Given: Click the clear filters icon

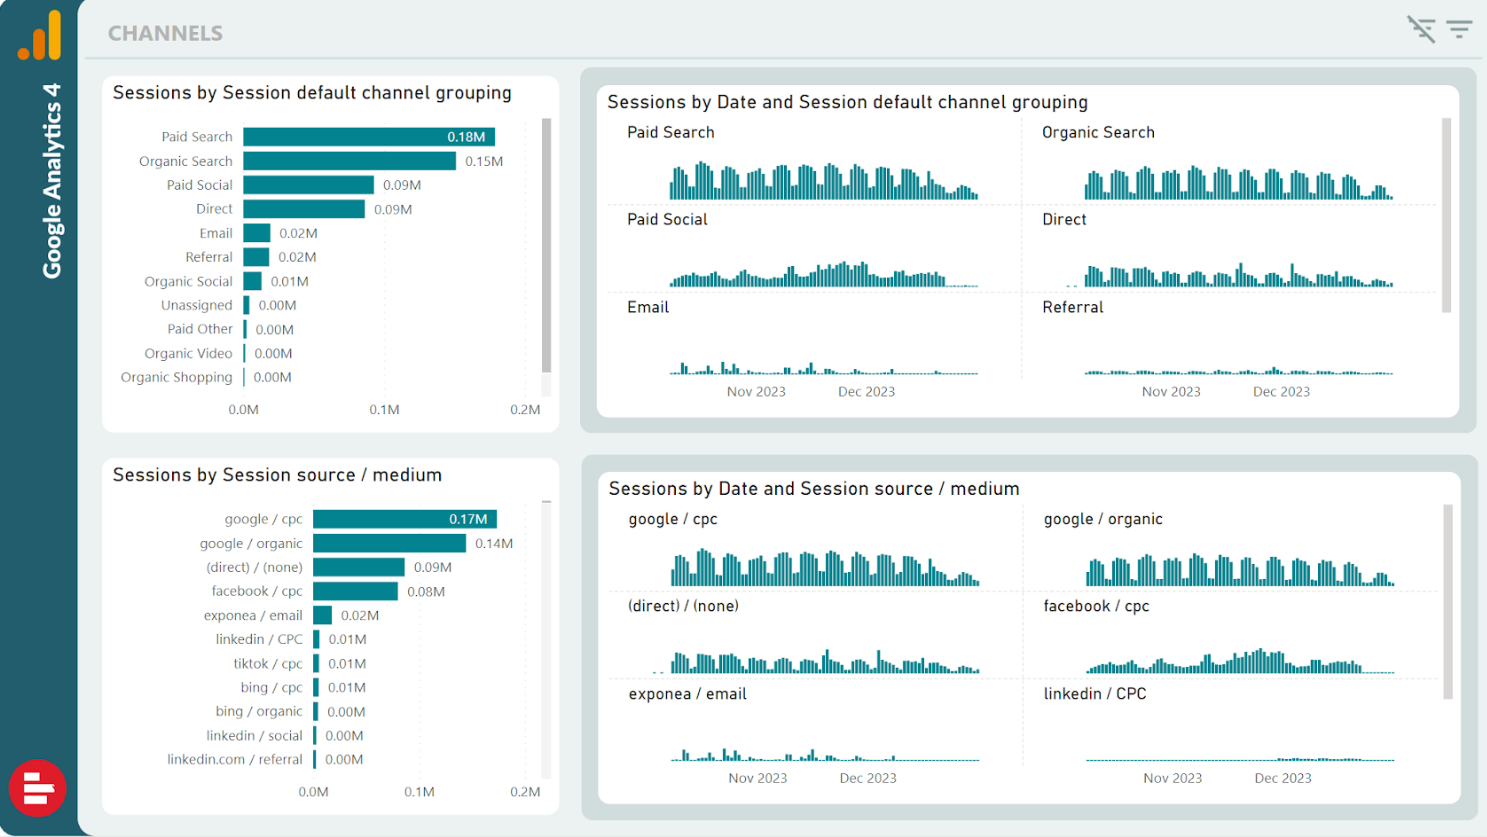Looking at the screenshot, I should pyautogui.click(x=1421, y=29).
